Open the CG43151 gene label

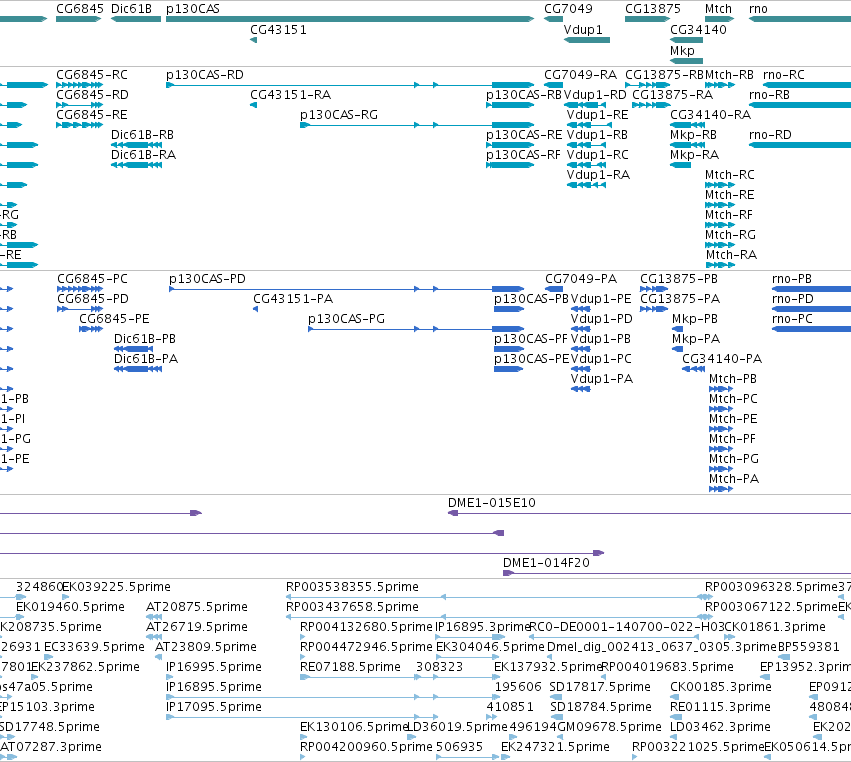[278, 30]
